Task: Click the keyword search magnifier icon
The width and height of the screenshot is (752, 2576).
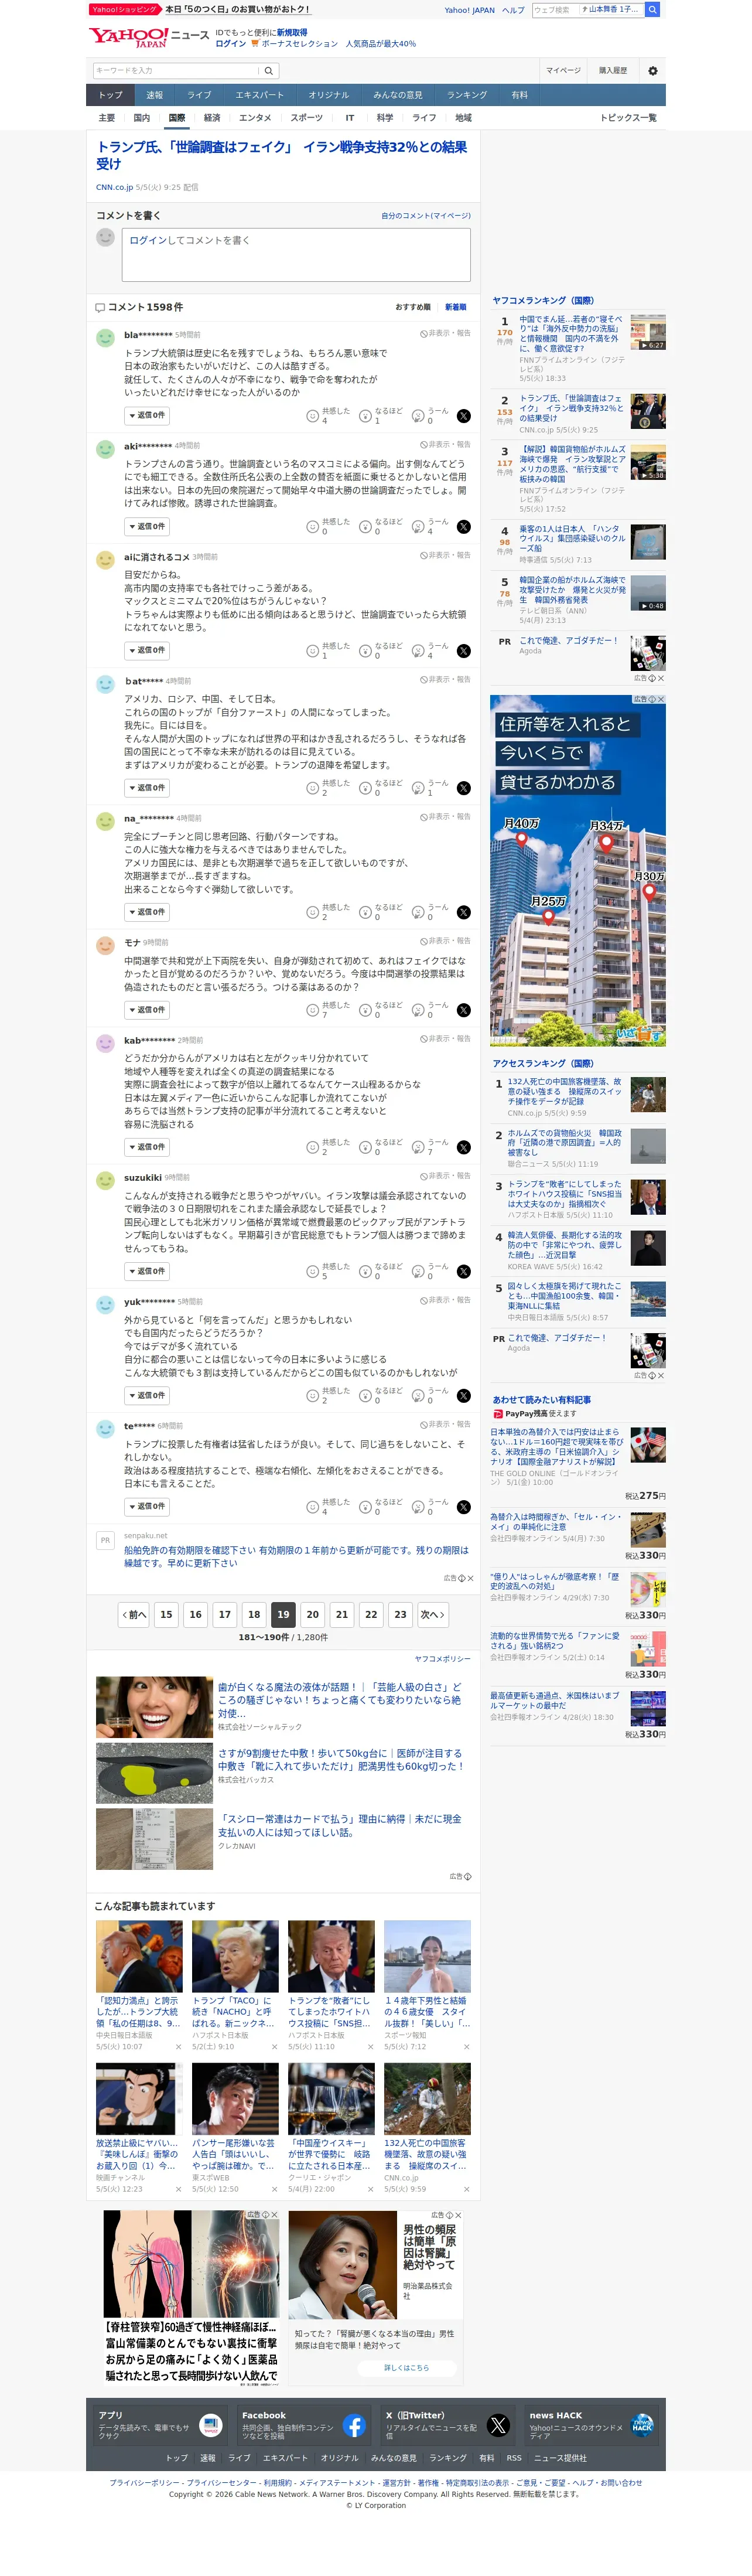Action: click(x=268, y=71)
